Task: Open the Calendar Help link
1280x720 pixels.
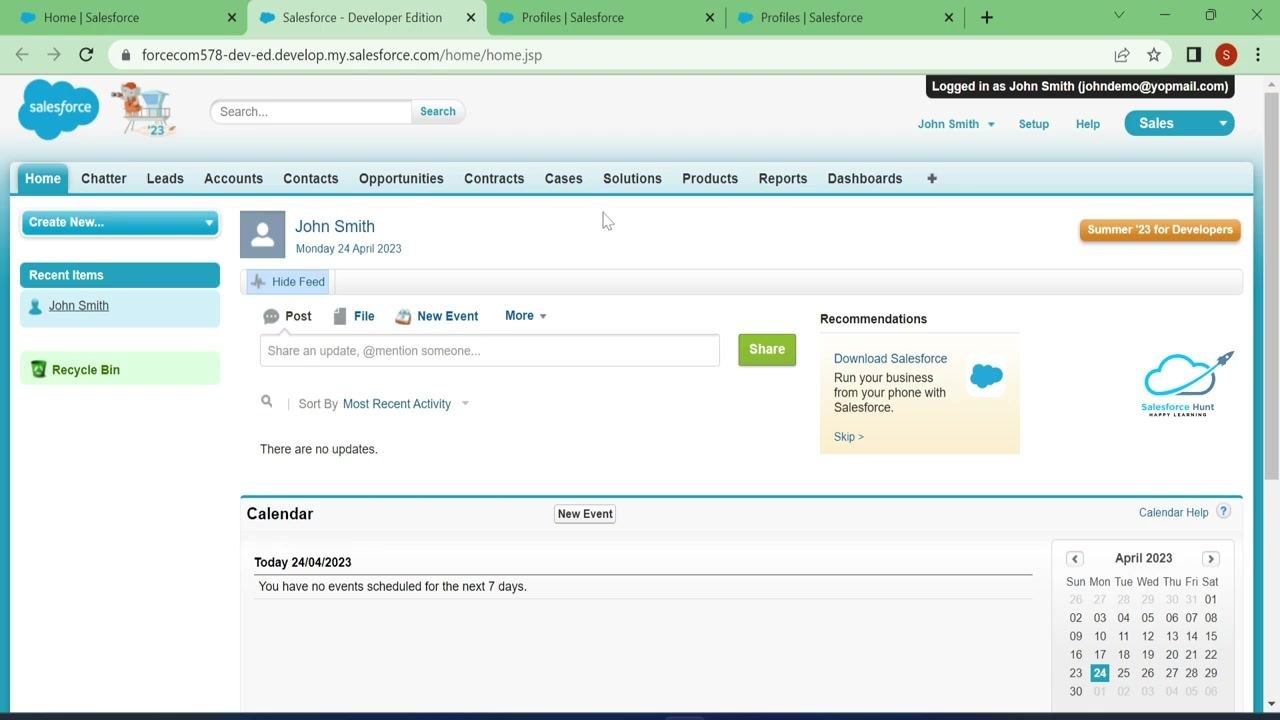Action: click(1174, 513)
